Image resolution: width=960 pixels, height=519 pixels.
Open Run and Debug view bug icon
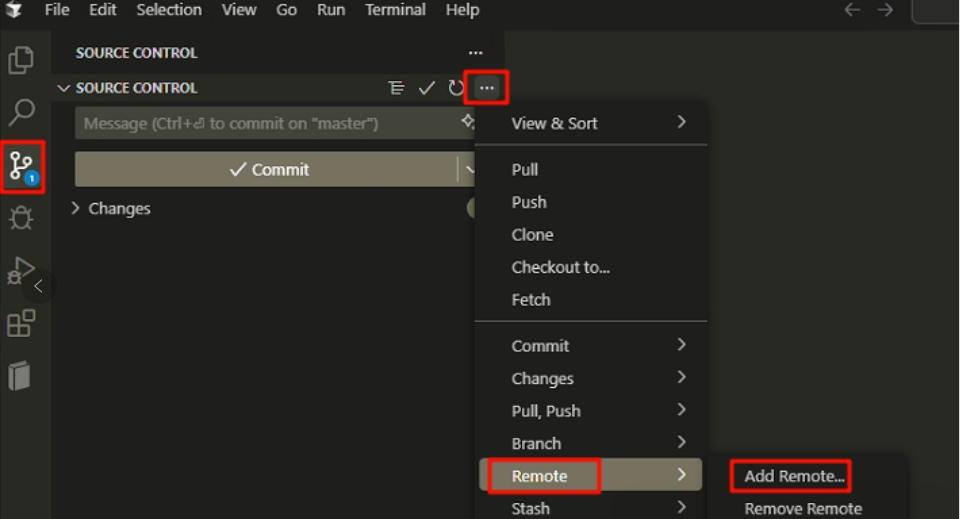(x=21, y=218)
